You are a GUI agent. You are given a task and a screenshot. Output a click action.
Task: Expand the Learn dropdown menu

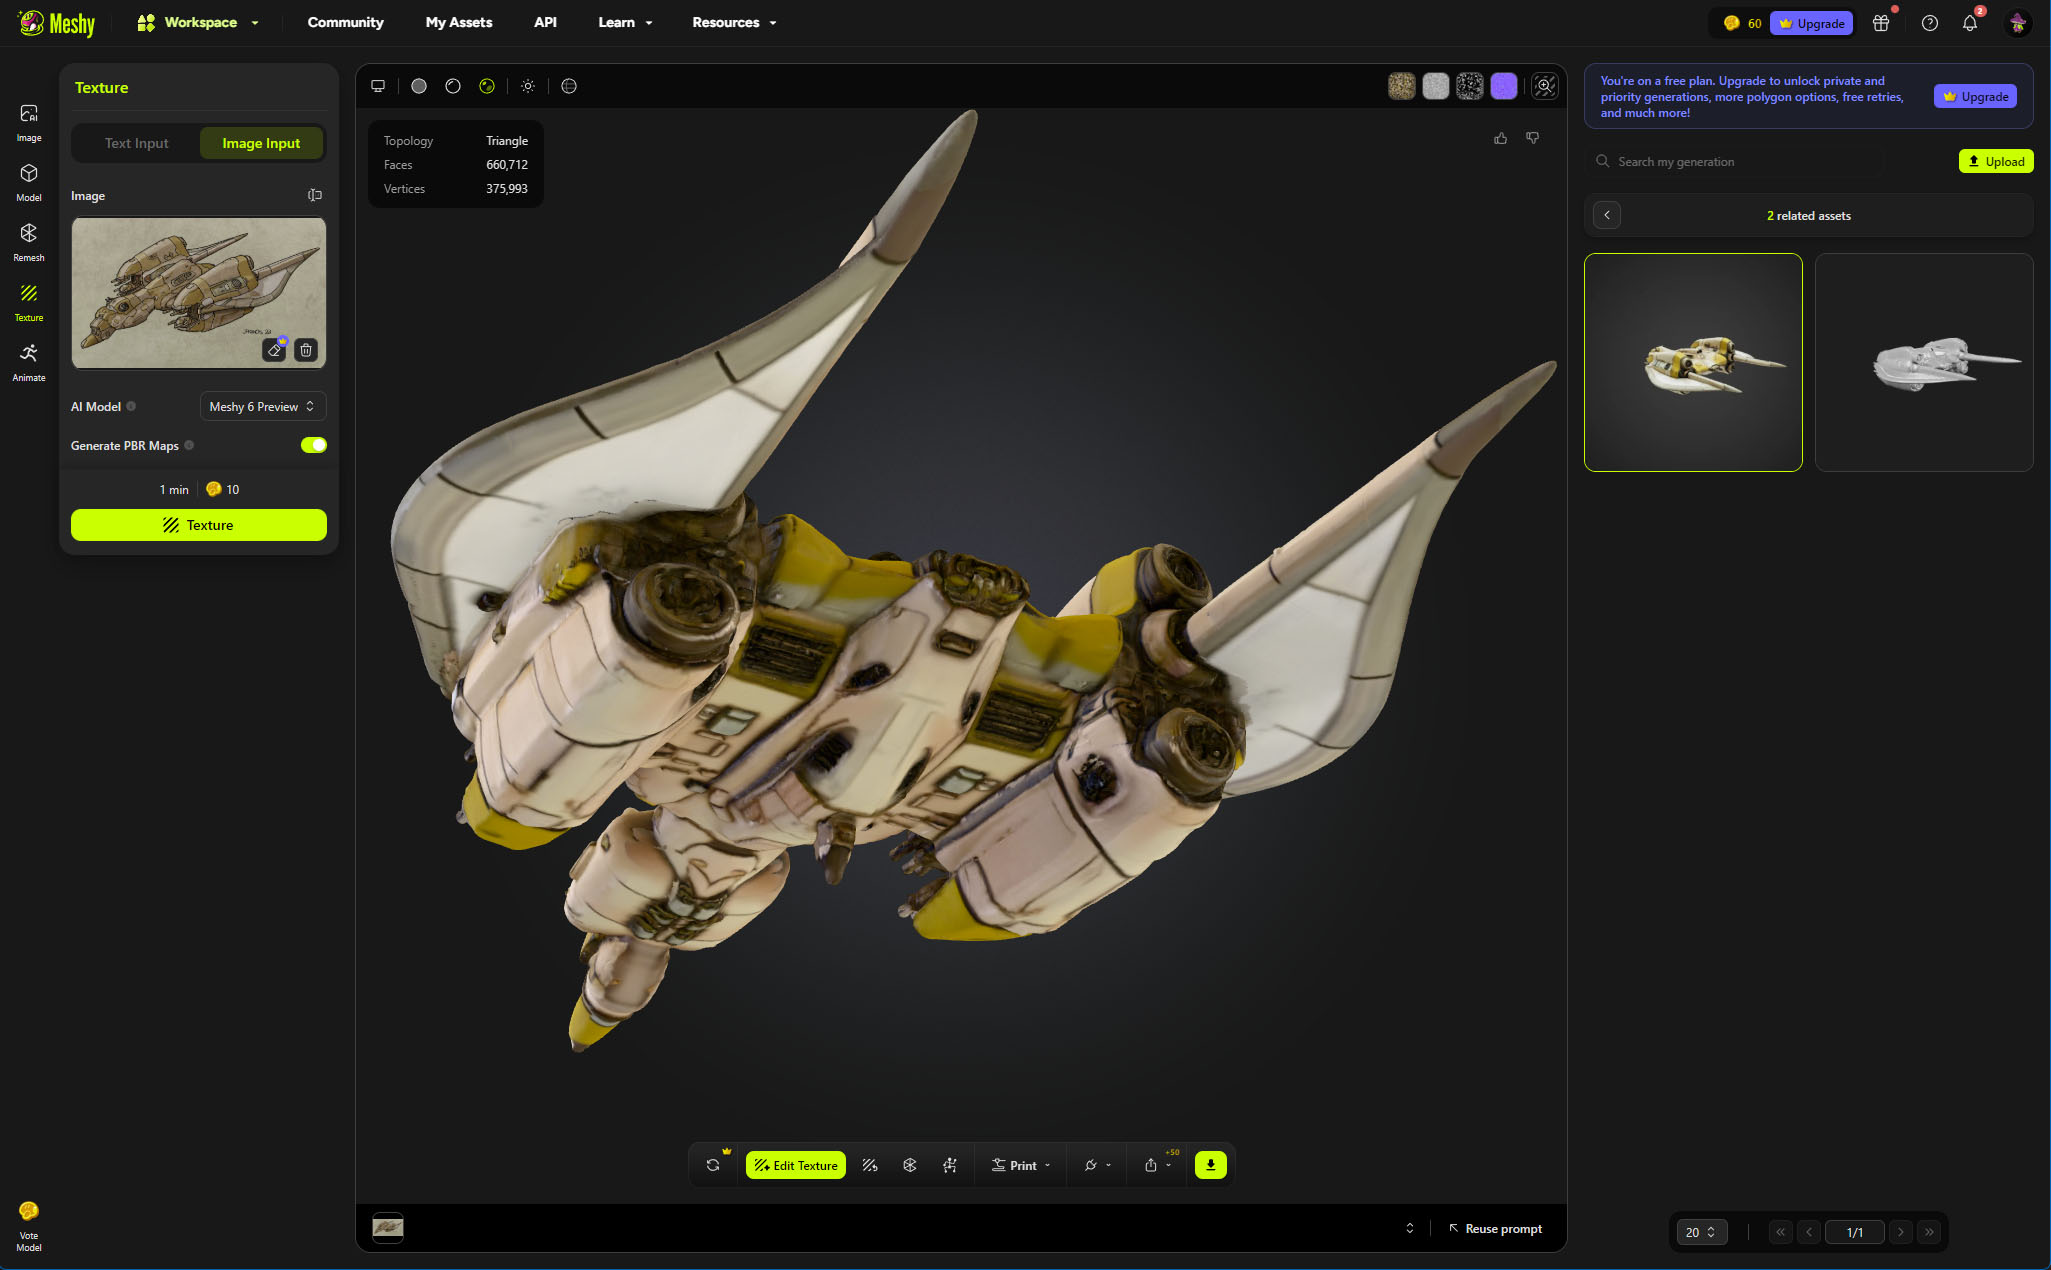click(x=625, y=22)
